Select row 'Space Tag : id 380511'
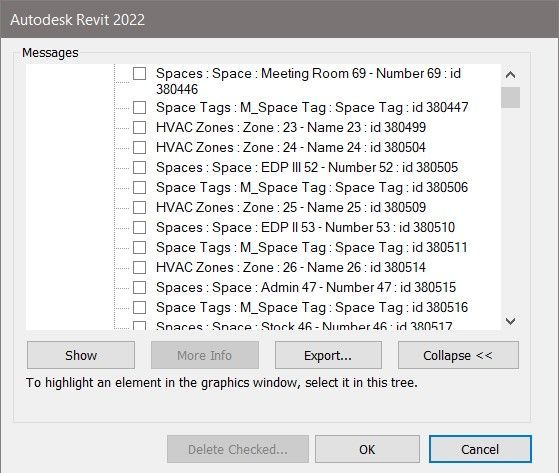Viewport: 559px width, 473px height. [x=312, y=247]
